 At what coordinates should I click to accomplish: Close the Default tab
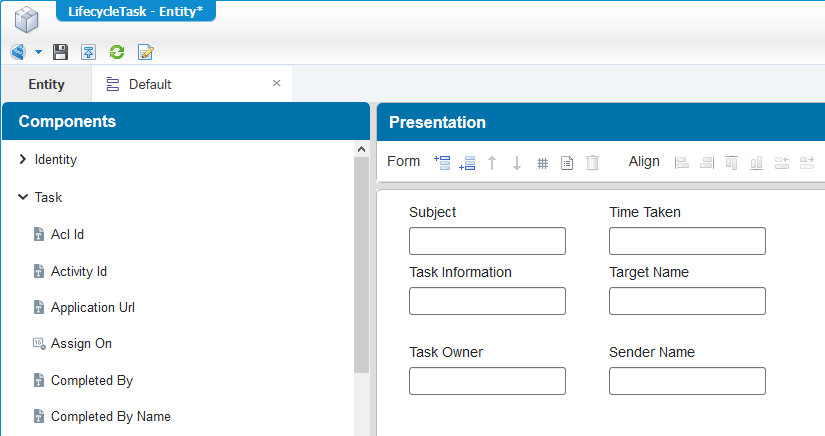[276, 83]
